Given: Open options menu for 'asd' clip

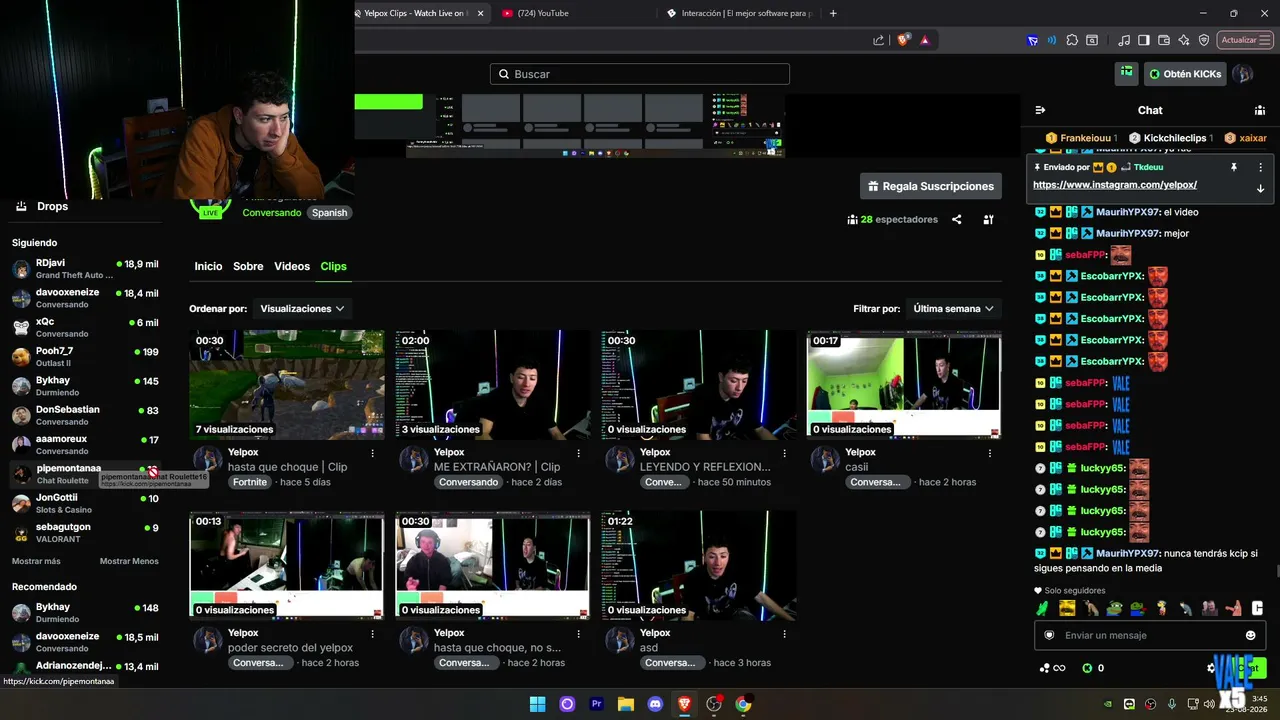Looking at the screenshot, I should (x=785, y=633).
